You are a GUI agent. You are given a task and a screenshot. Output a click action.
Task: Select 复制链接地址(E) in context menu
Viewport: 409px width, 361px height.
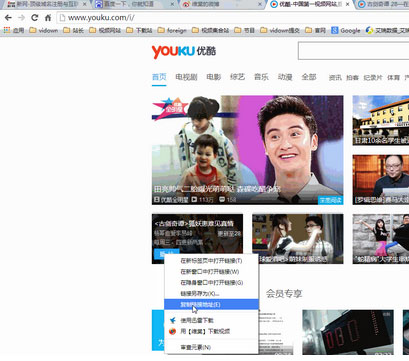(211, 304)
